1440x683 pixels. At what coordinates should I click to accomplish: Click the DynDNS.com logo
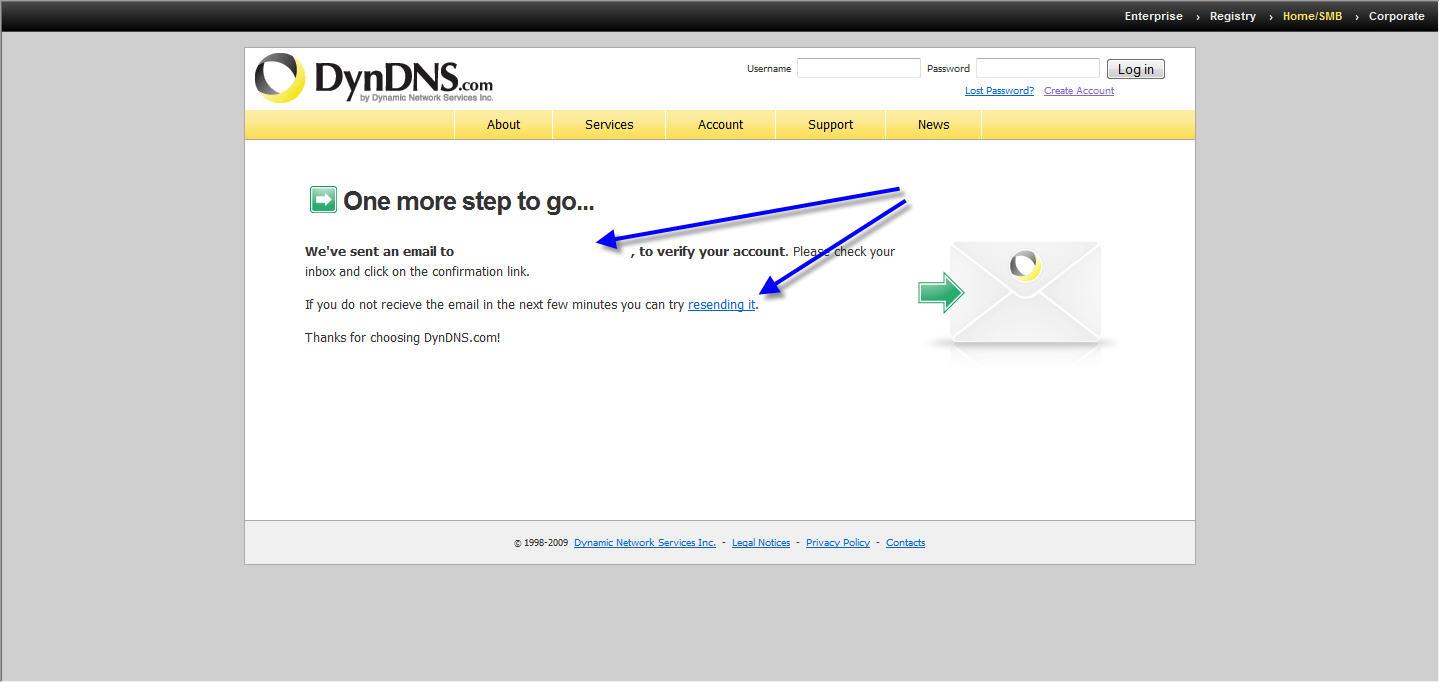tap(374, 78)
